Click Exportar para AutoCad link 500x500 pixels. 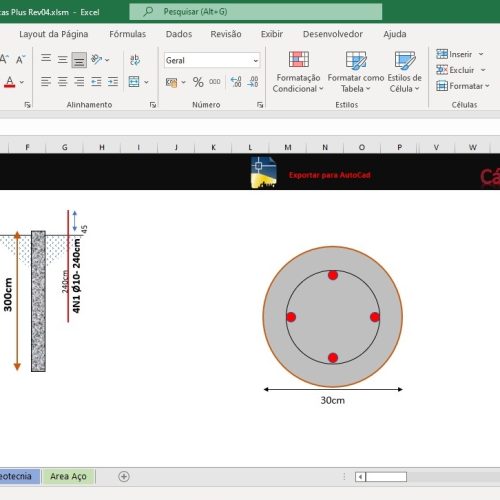pos(330,175)
